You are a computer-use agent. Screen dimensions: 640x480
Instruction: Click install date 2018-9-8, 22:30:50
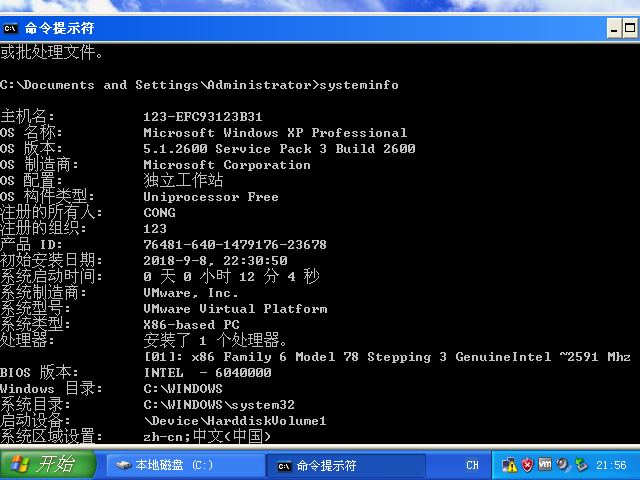(216, 260)
